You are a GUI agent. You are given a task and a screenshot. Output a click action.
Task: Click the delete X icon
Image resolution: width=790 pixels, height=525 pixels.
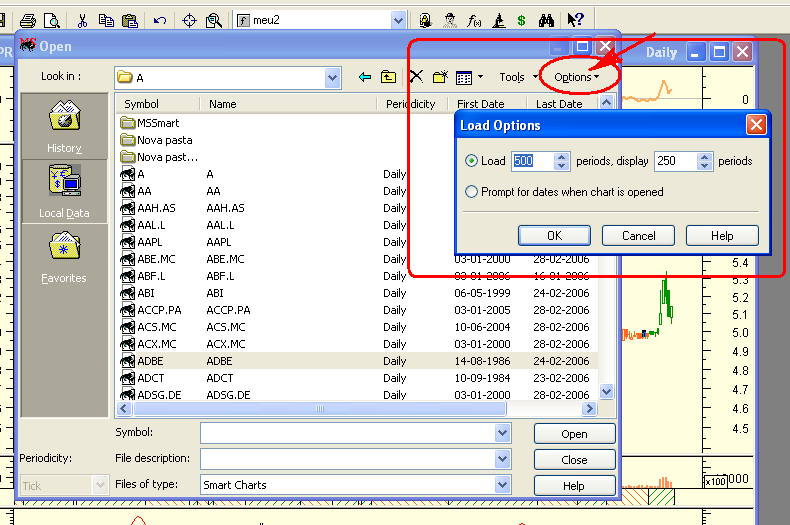pos(416,77)
